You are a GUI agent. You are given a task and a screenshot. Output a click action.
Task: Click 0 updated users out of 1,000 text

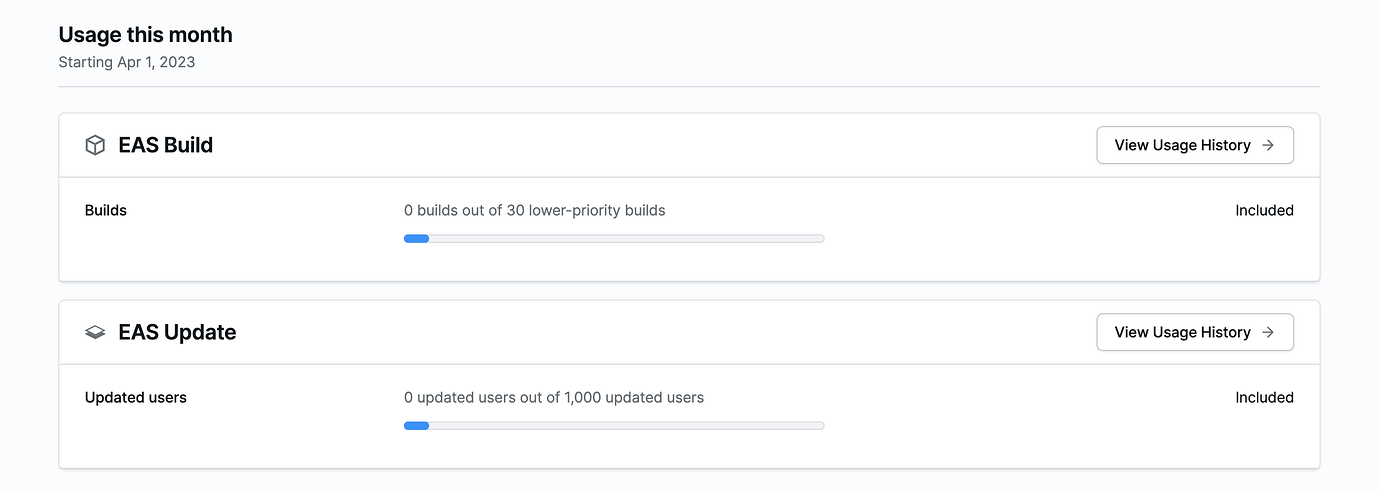[553, 398]
